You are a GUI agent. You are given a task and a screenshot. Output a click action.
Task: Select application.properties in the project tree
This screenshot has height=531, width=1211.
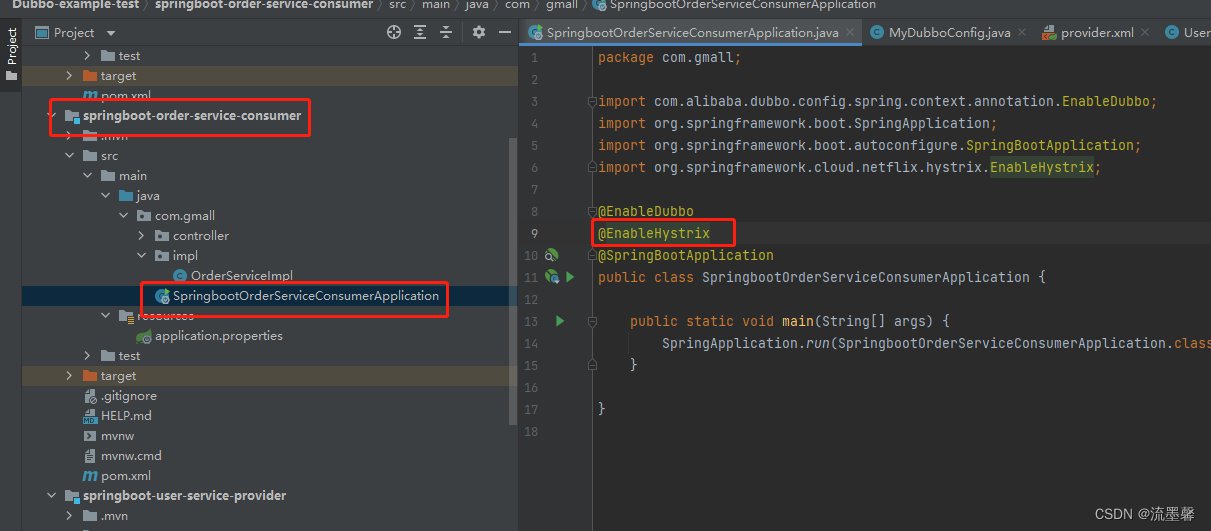click(x=219, y=336)
